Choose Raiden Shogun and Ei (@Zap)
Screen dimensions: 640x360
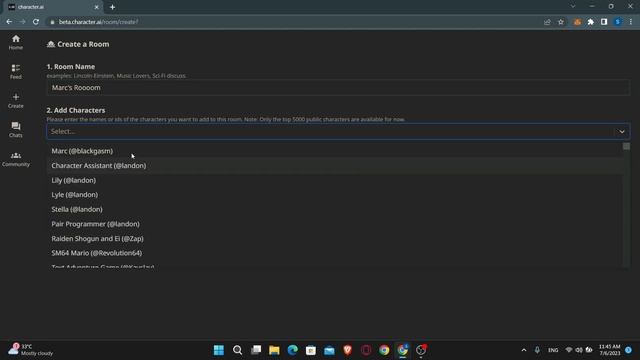(x=335, y=239)
